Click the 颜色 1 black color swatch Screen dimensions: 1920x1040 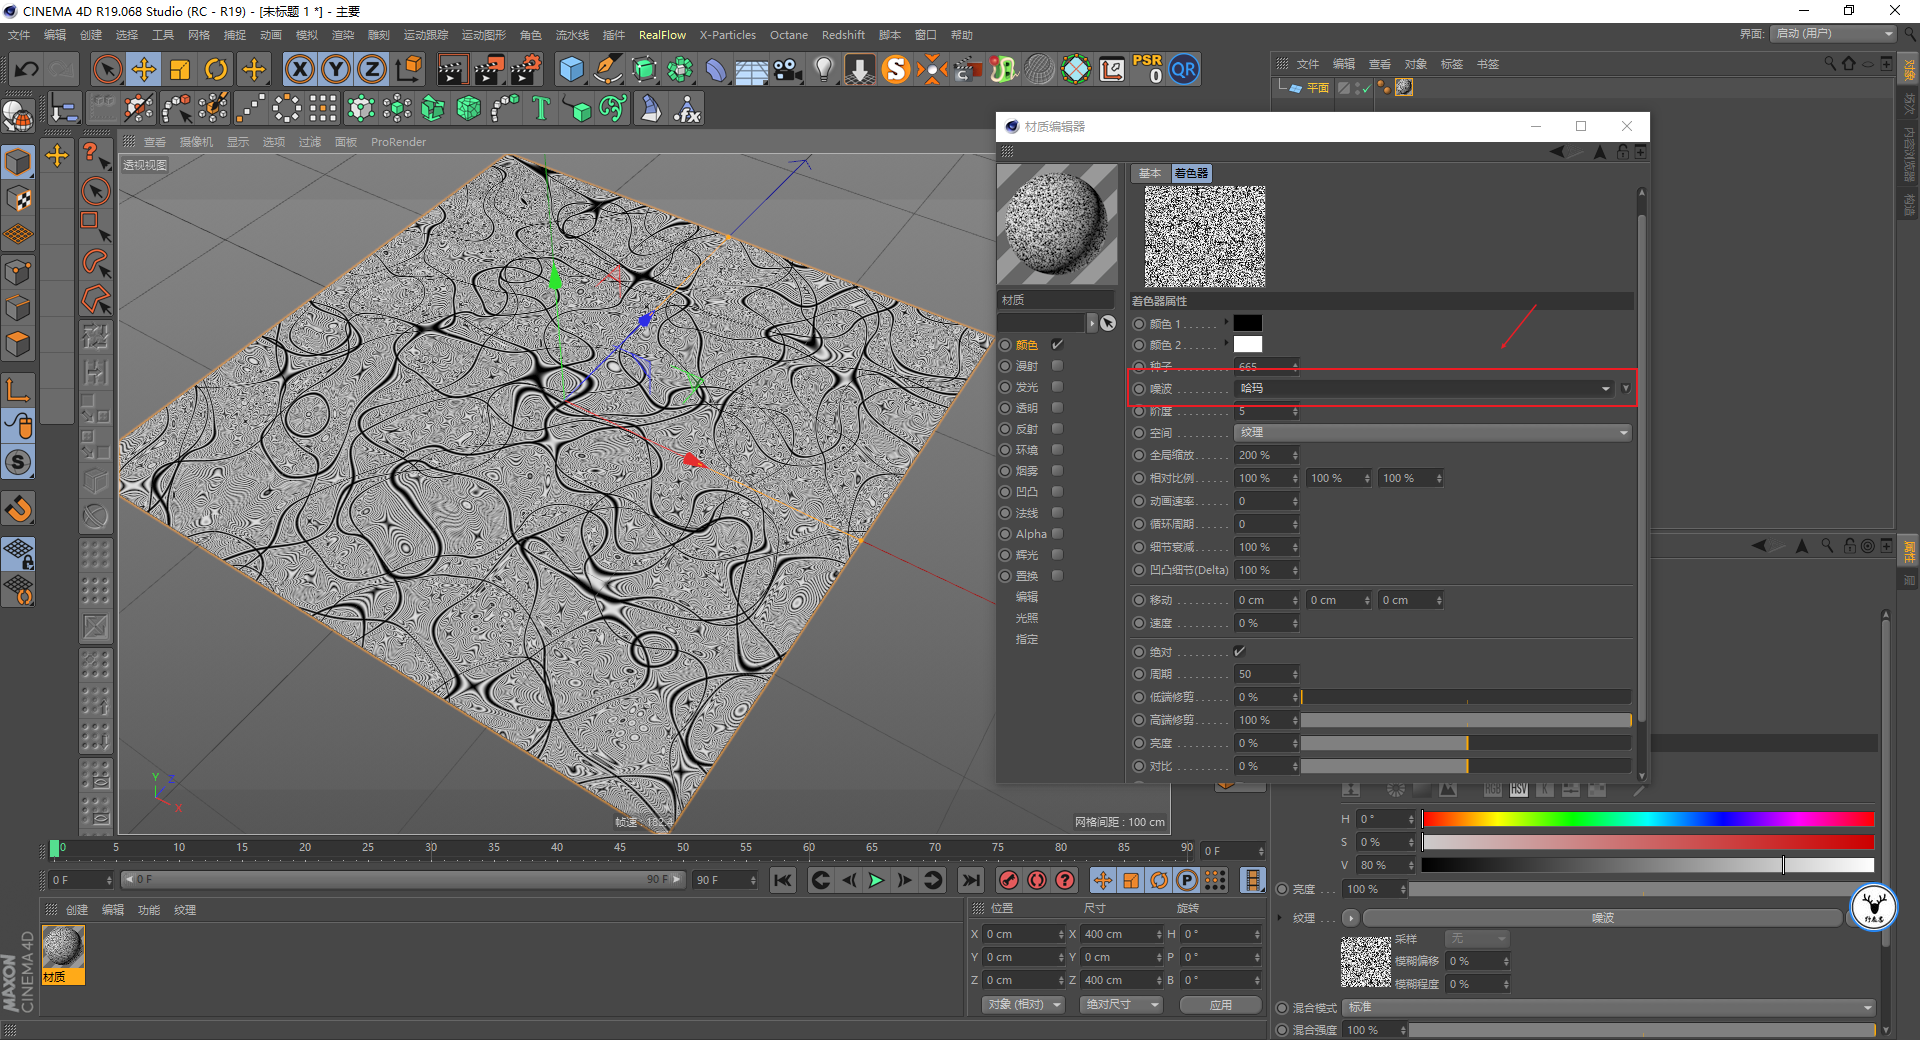(x=1247, y=323)
